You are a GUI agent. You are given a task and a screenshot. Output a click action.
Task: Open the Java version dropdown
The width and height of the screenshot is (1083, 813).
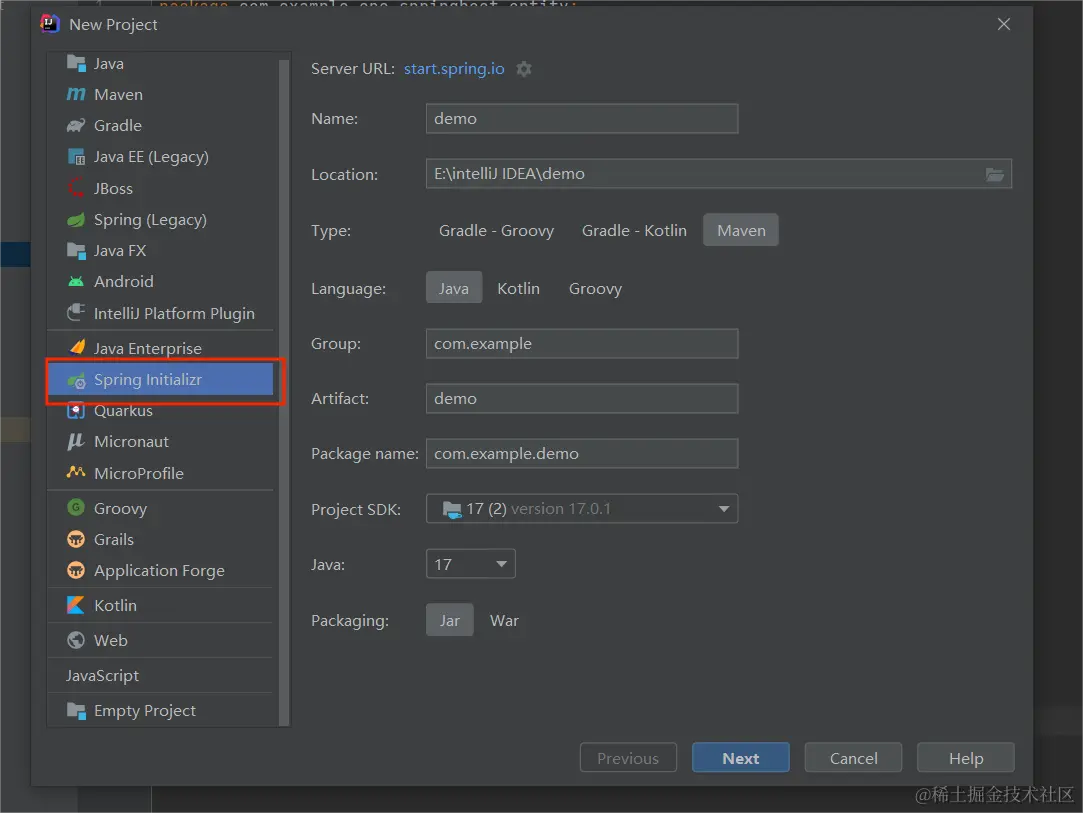tap(470, 564)
